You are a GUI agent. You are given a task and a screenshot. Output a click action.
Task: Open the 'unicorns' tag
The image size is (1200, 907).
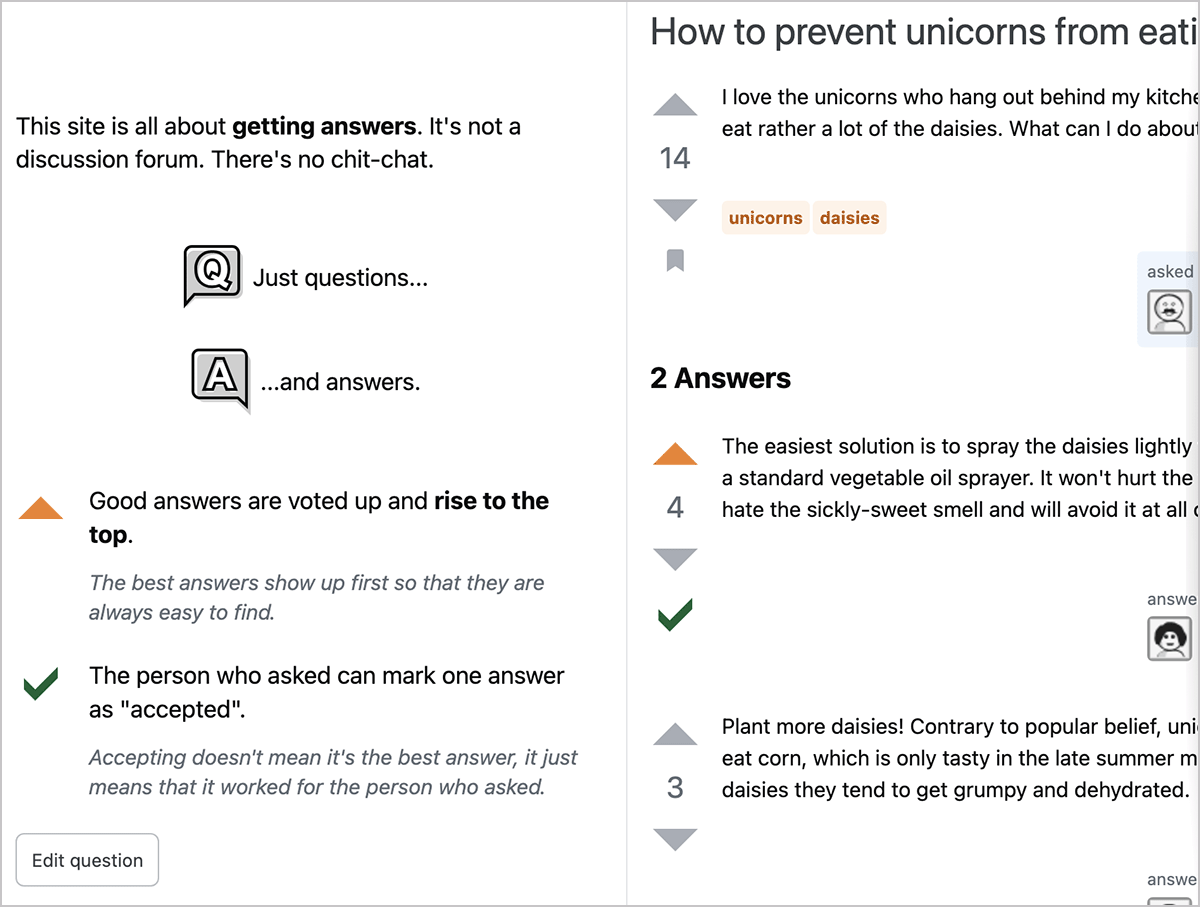tap(765, 218)
